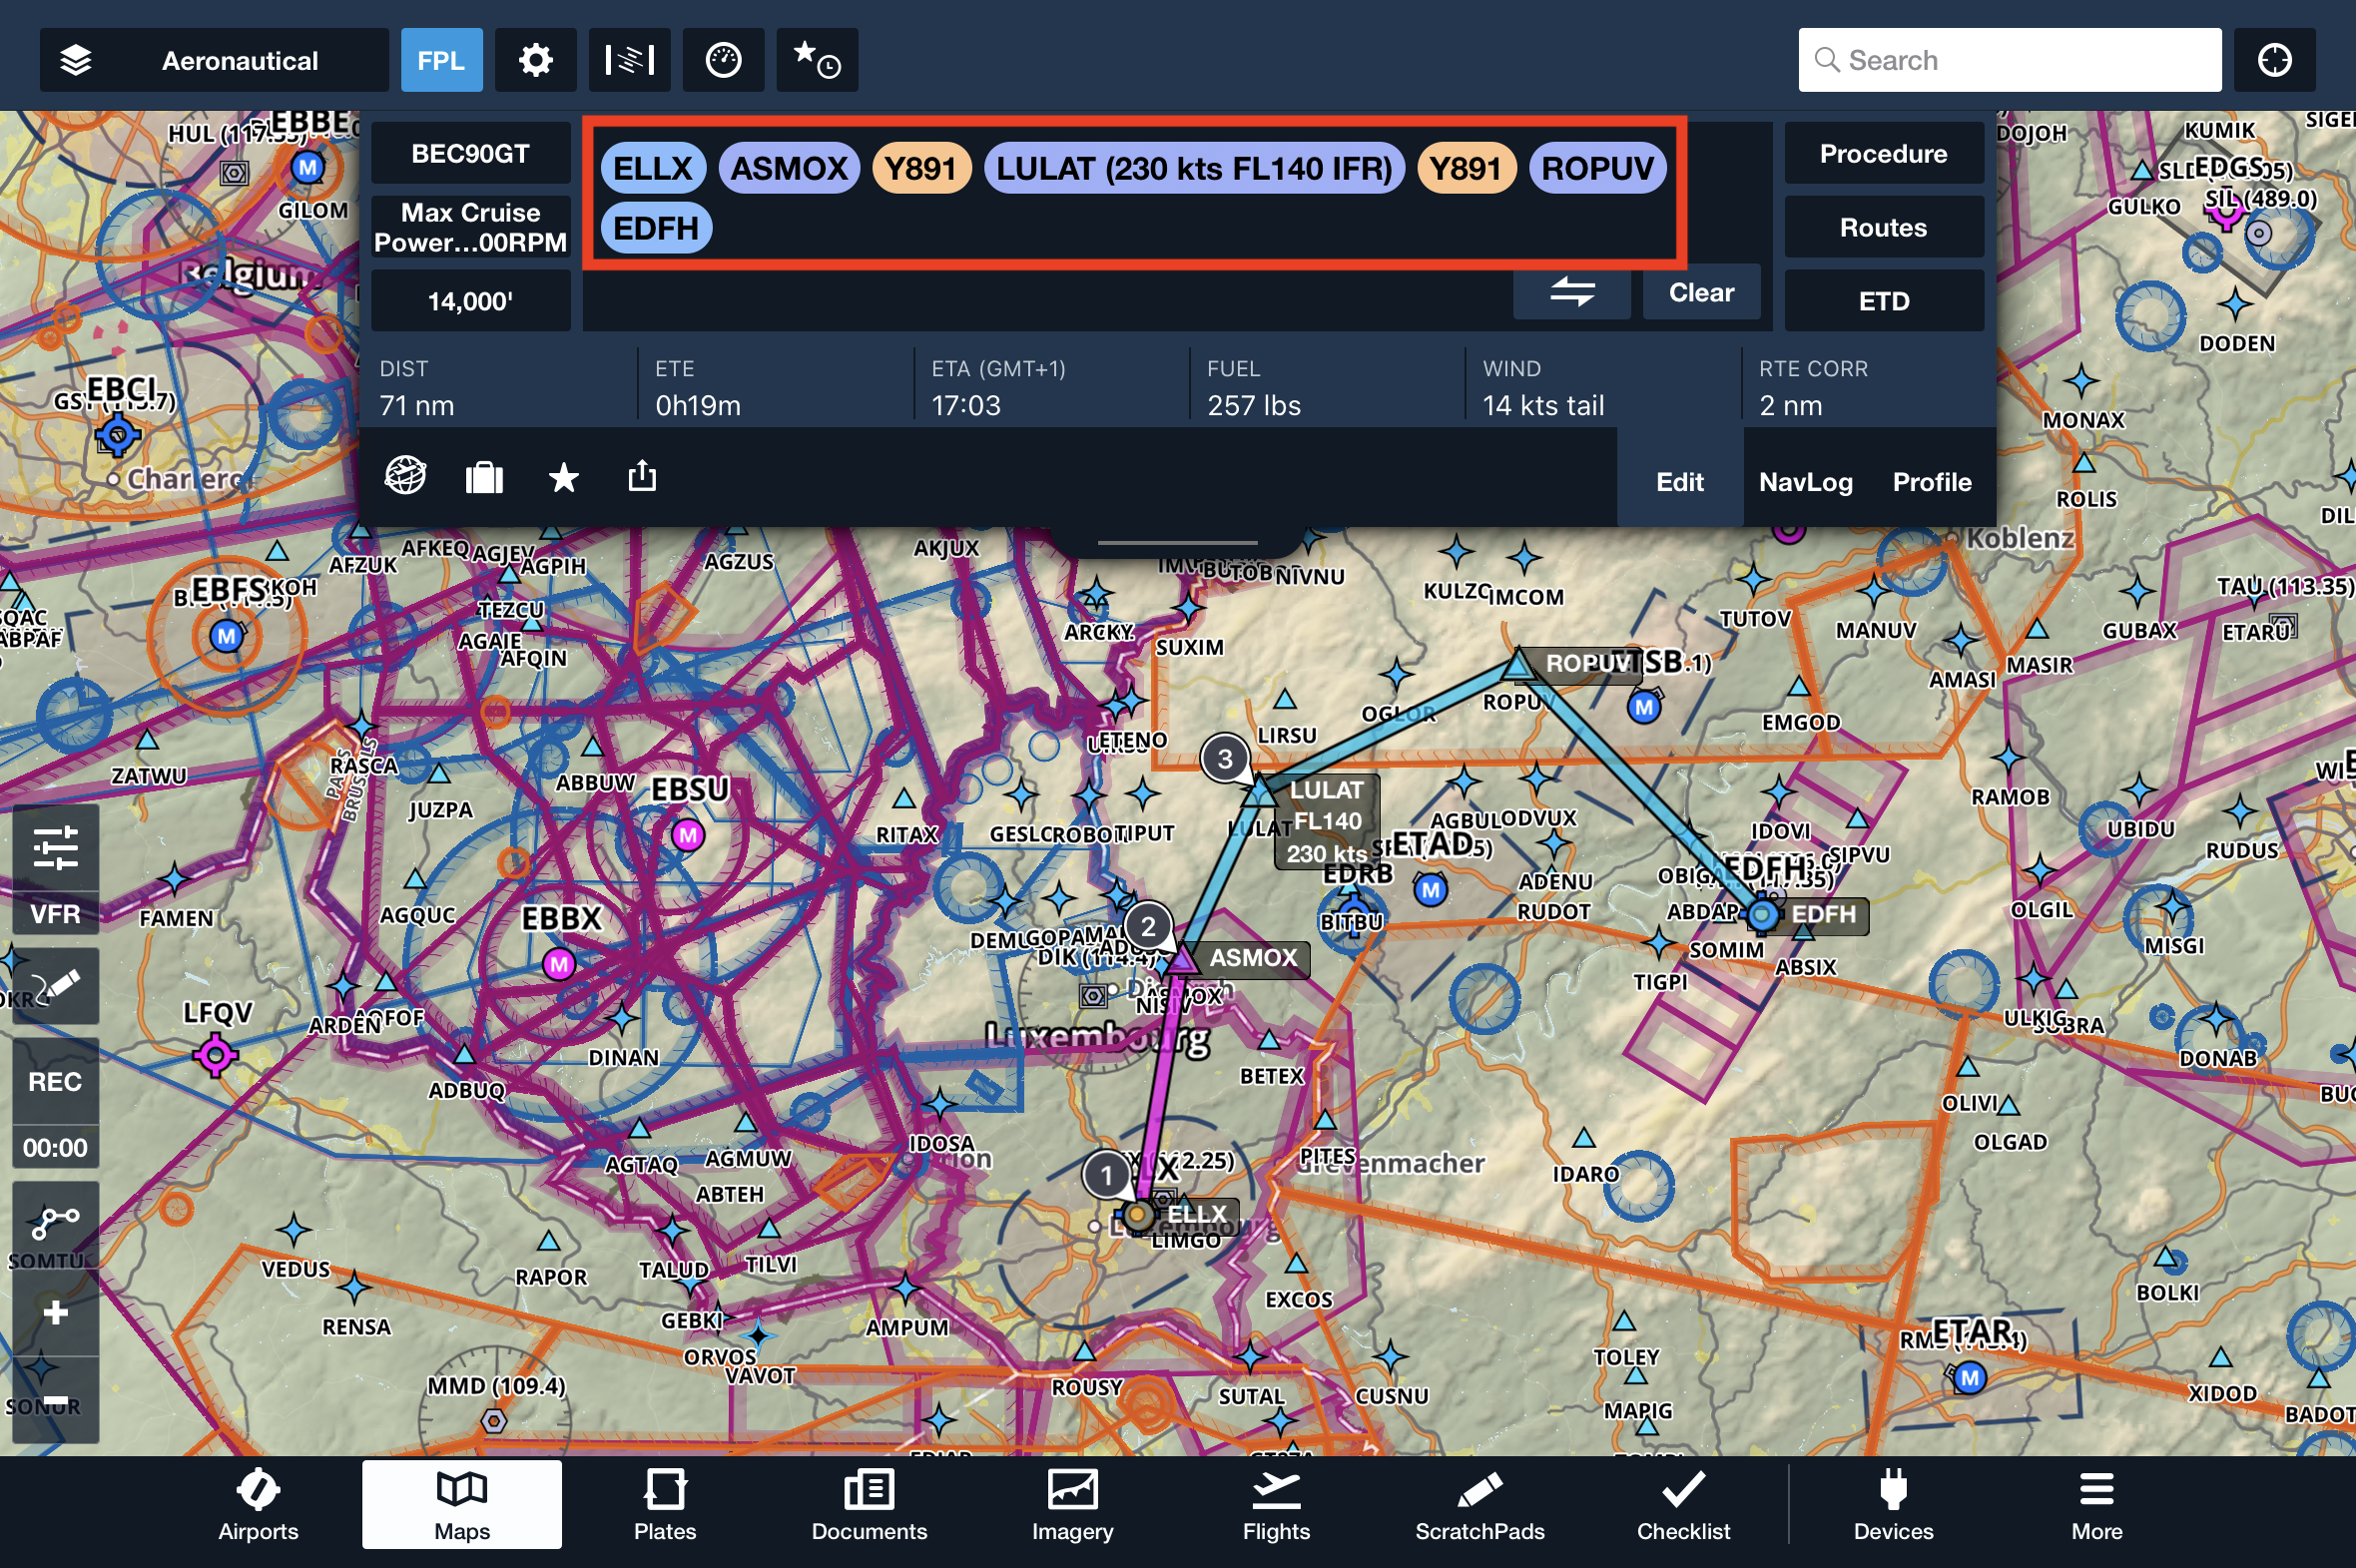This screenshot has width=2356, height=1568.
Task: Open favorites and recents icon
Action: click(817, 60)
